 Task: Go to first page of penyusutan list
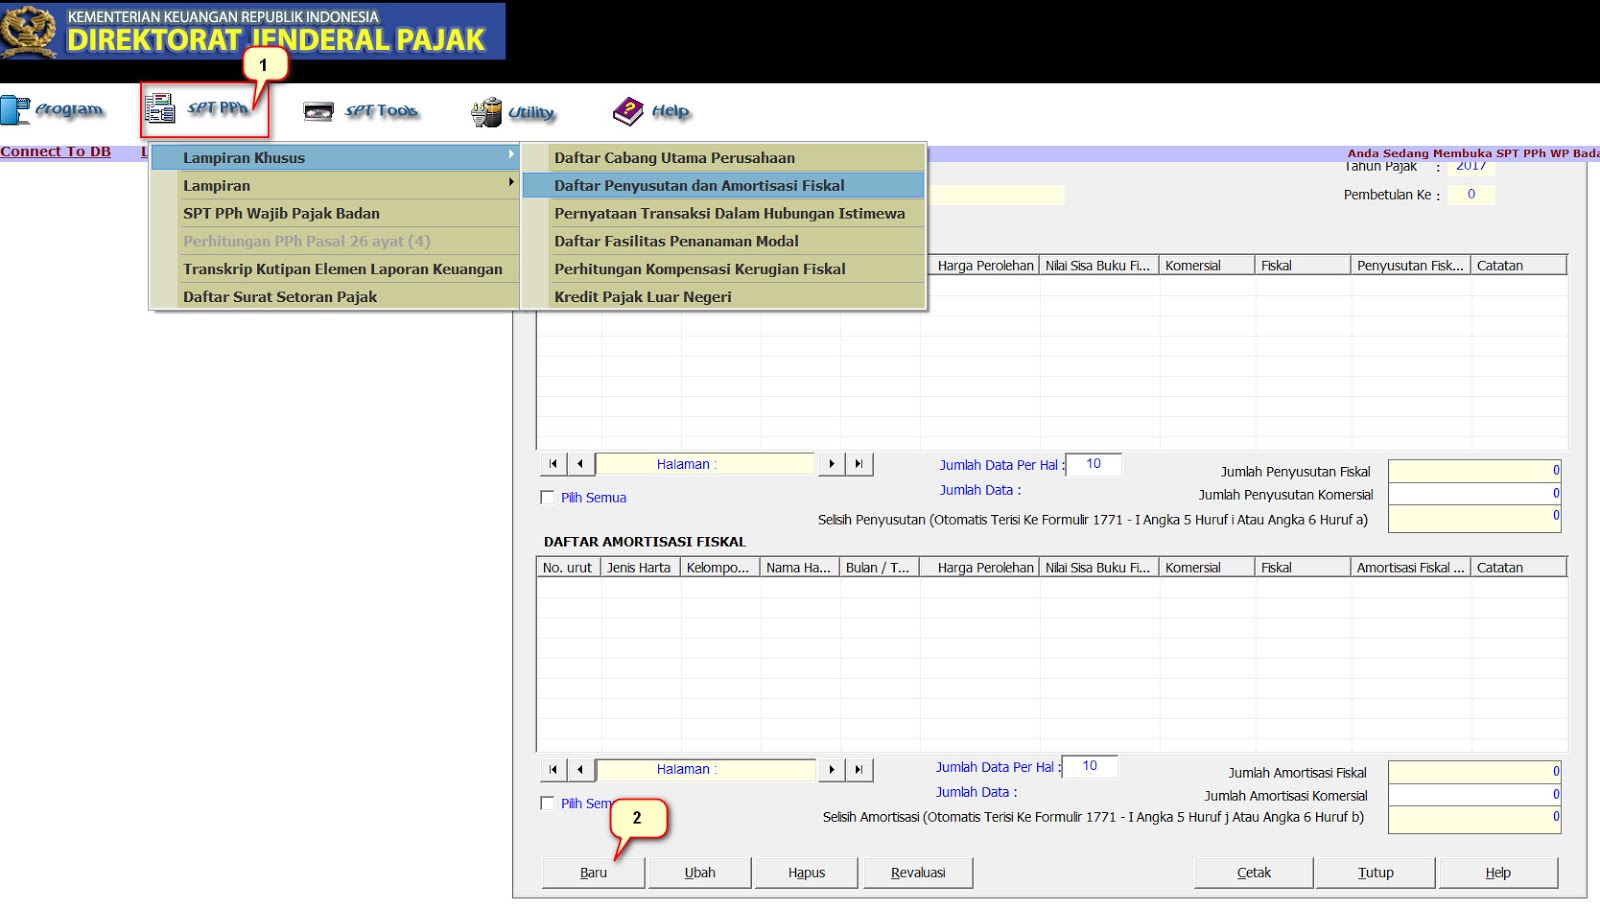[x=553, y=464]
